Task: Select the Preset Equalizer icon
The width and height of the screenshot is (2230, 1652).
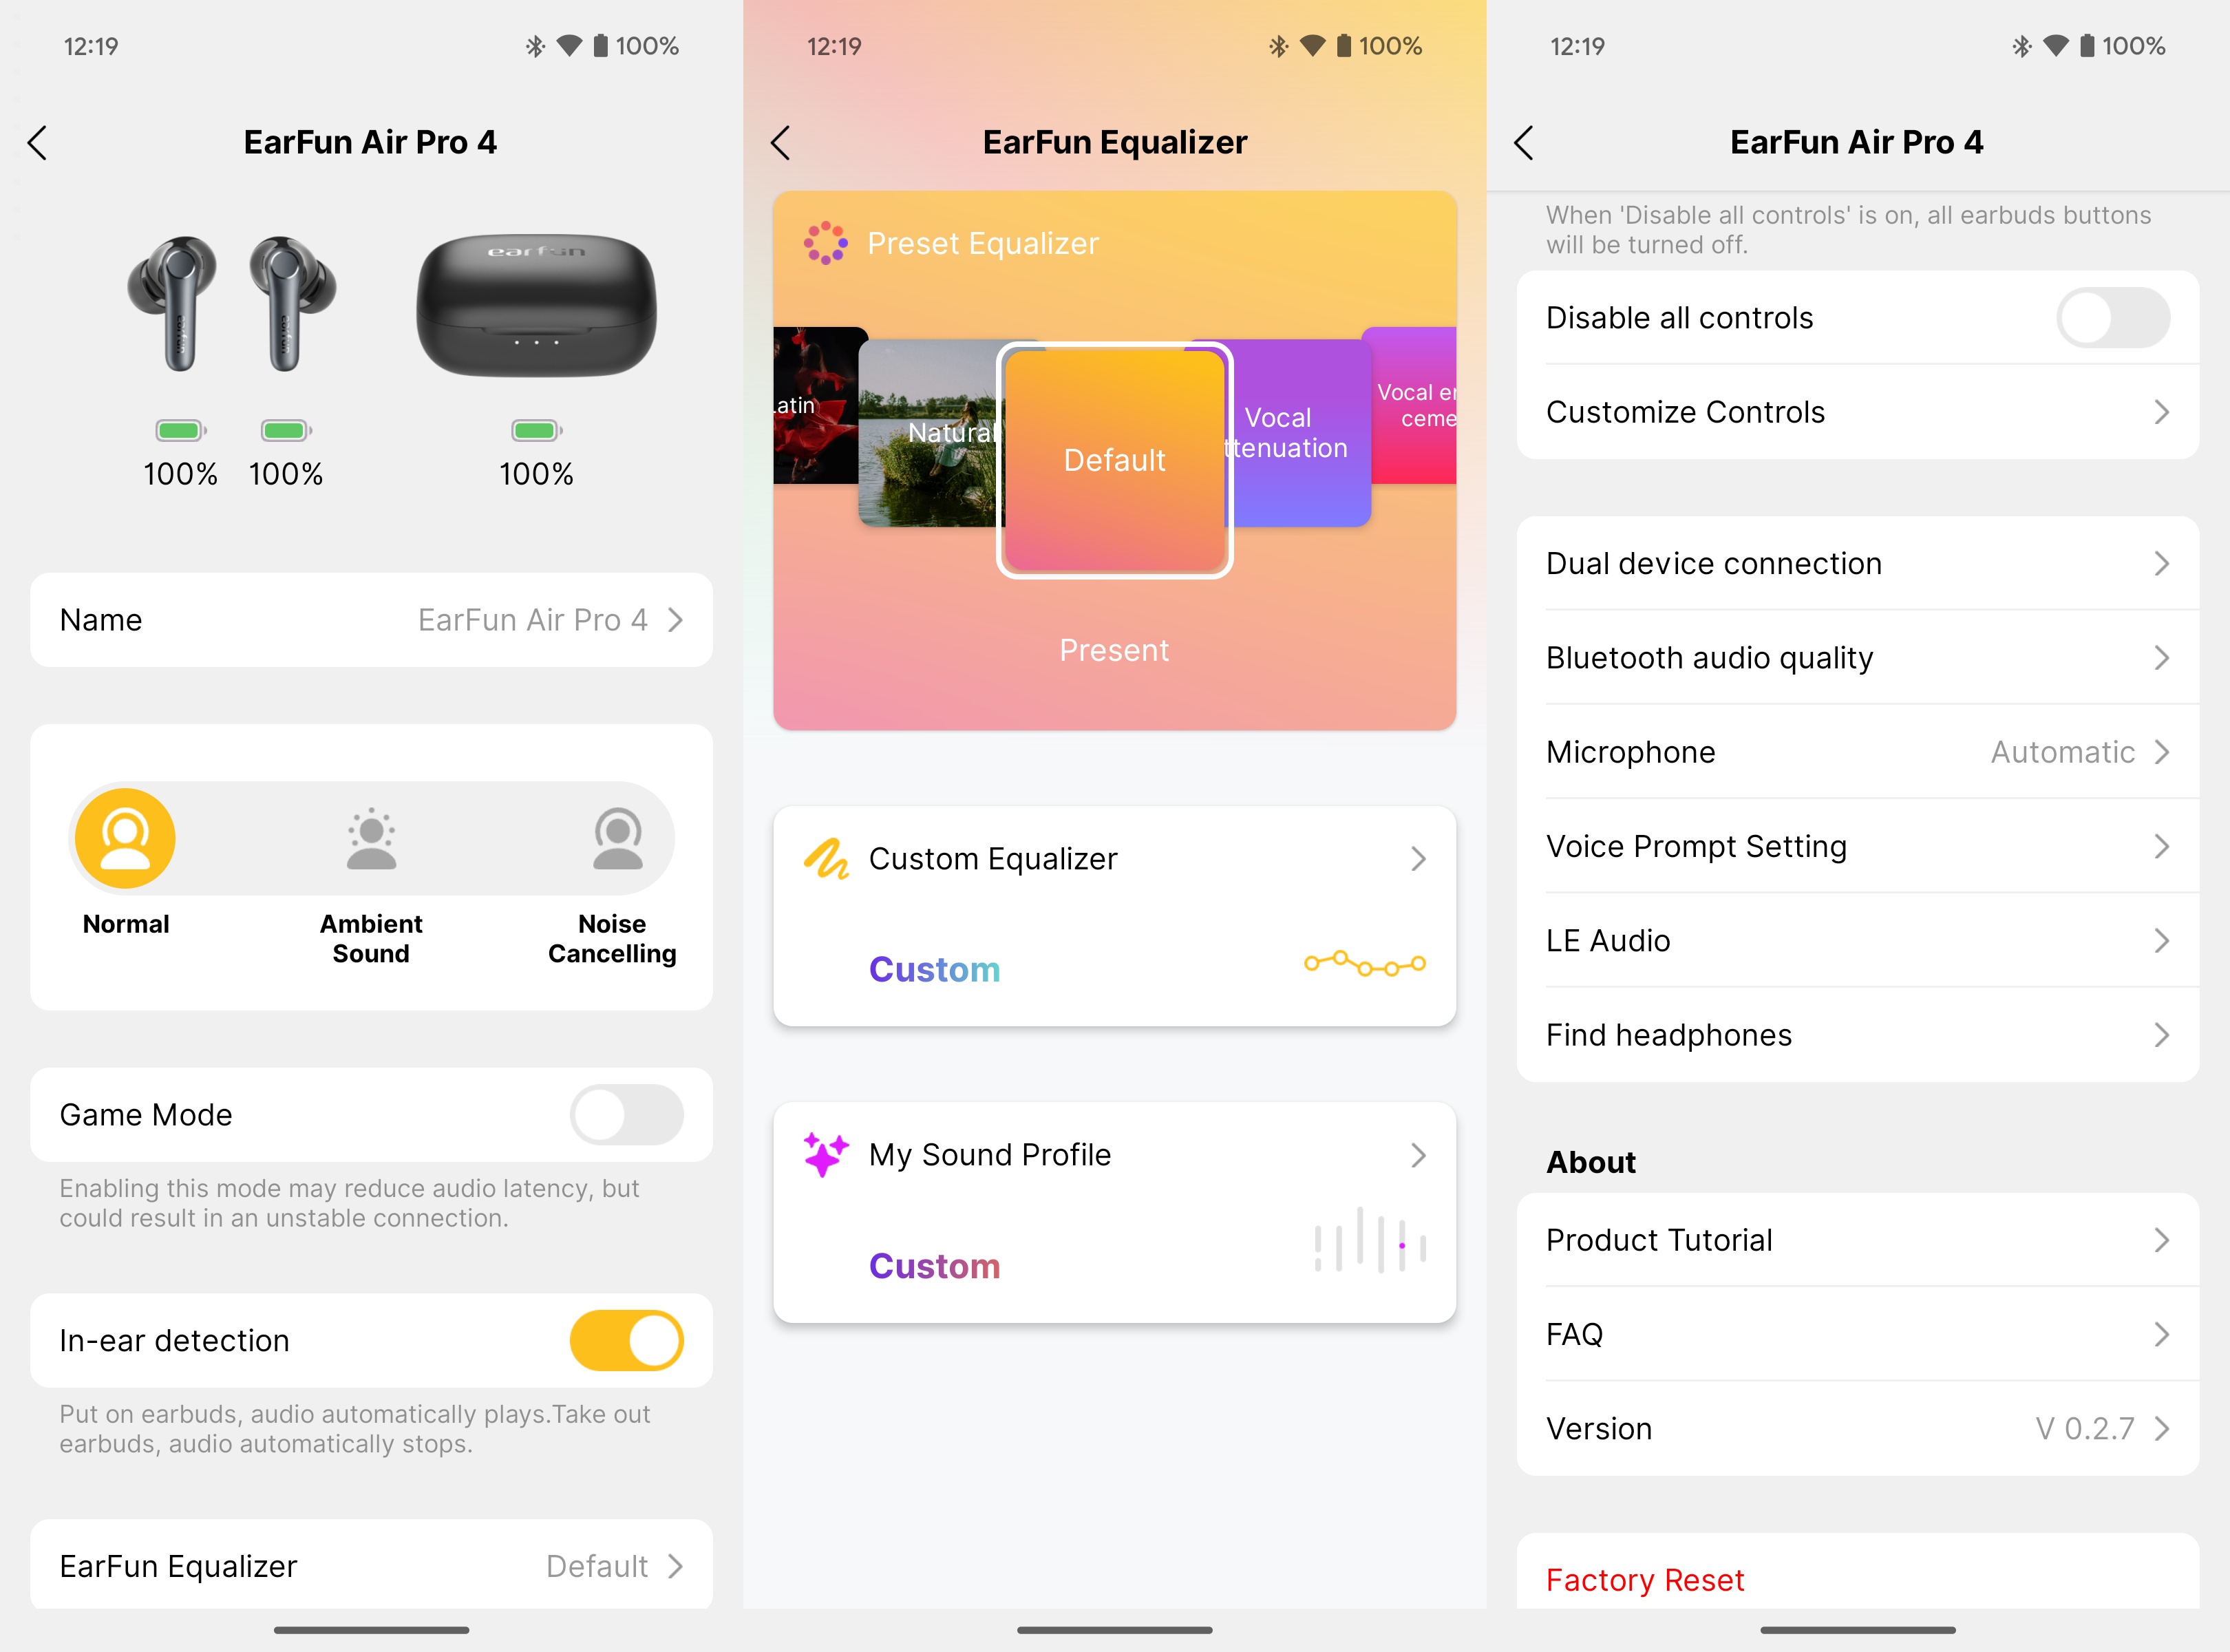Action: tap(829, 243)
